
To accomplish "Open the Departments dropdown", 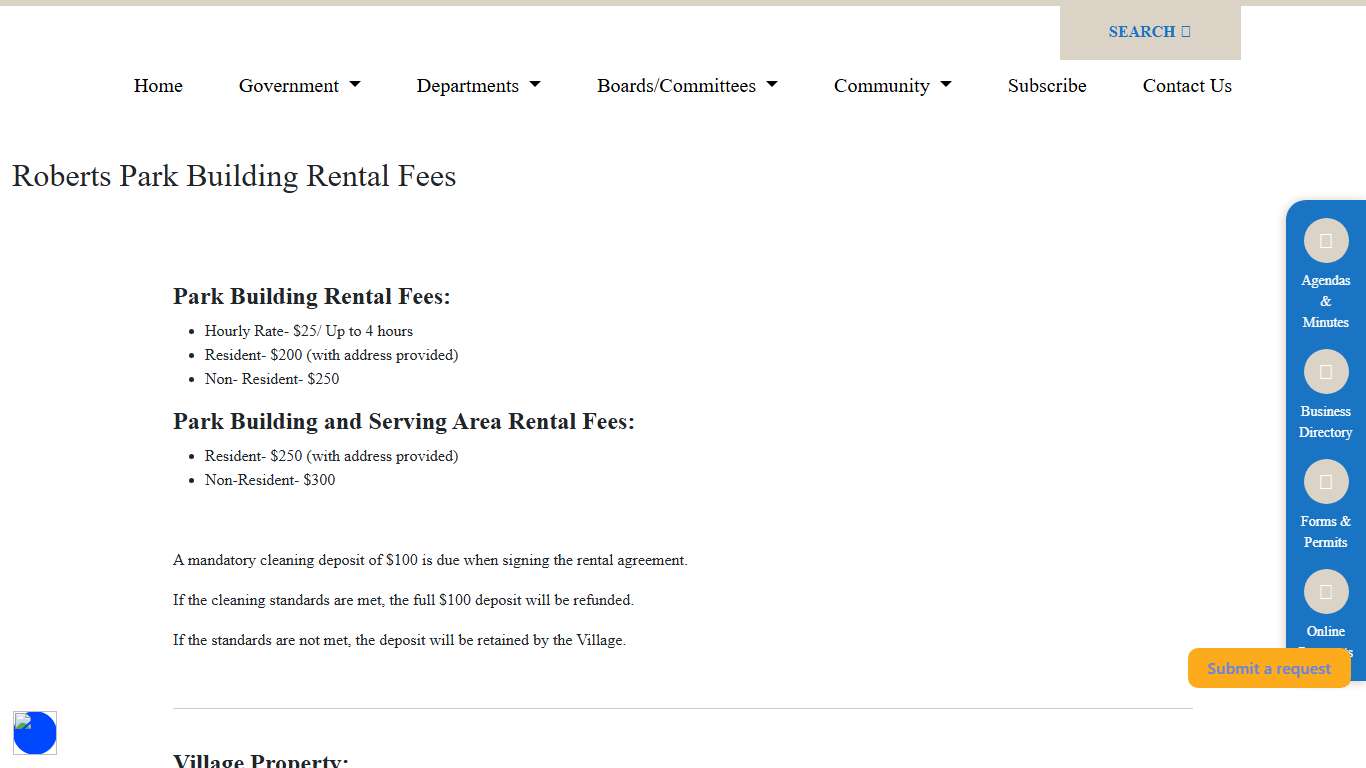I will pyautogui.click(x=478, y=86).
